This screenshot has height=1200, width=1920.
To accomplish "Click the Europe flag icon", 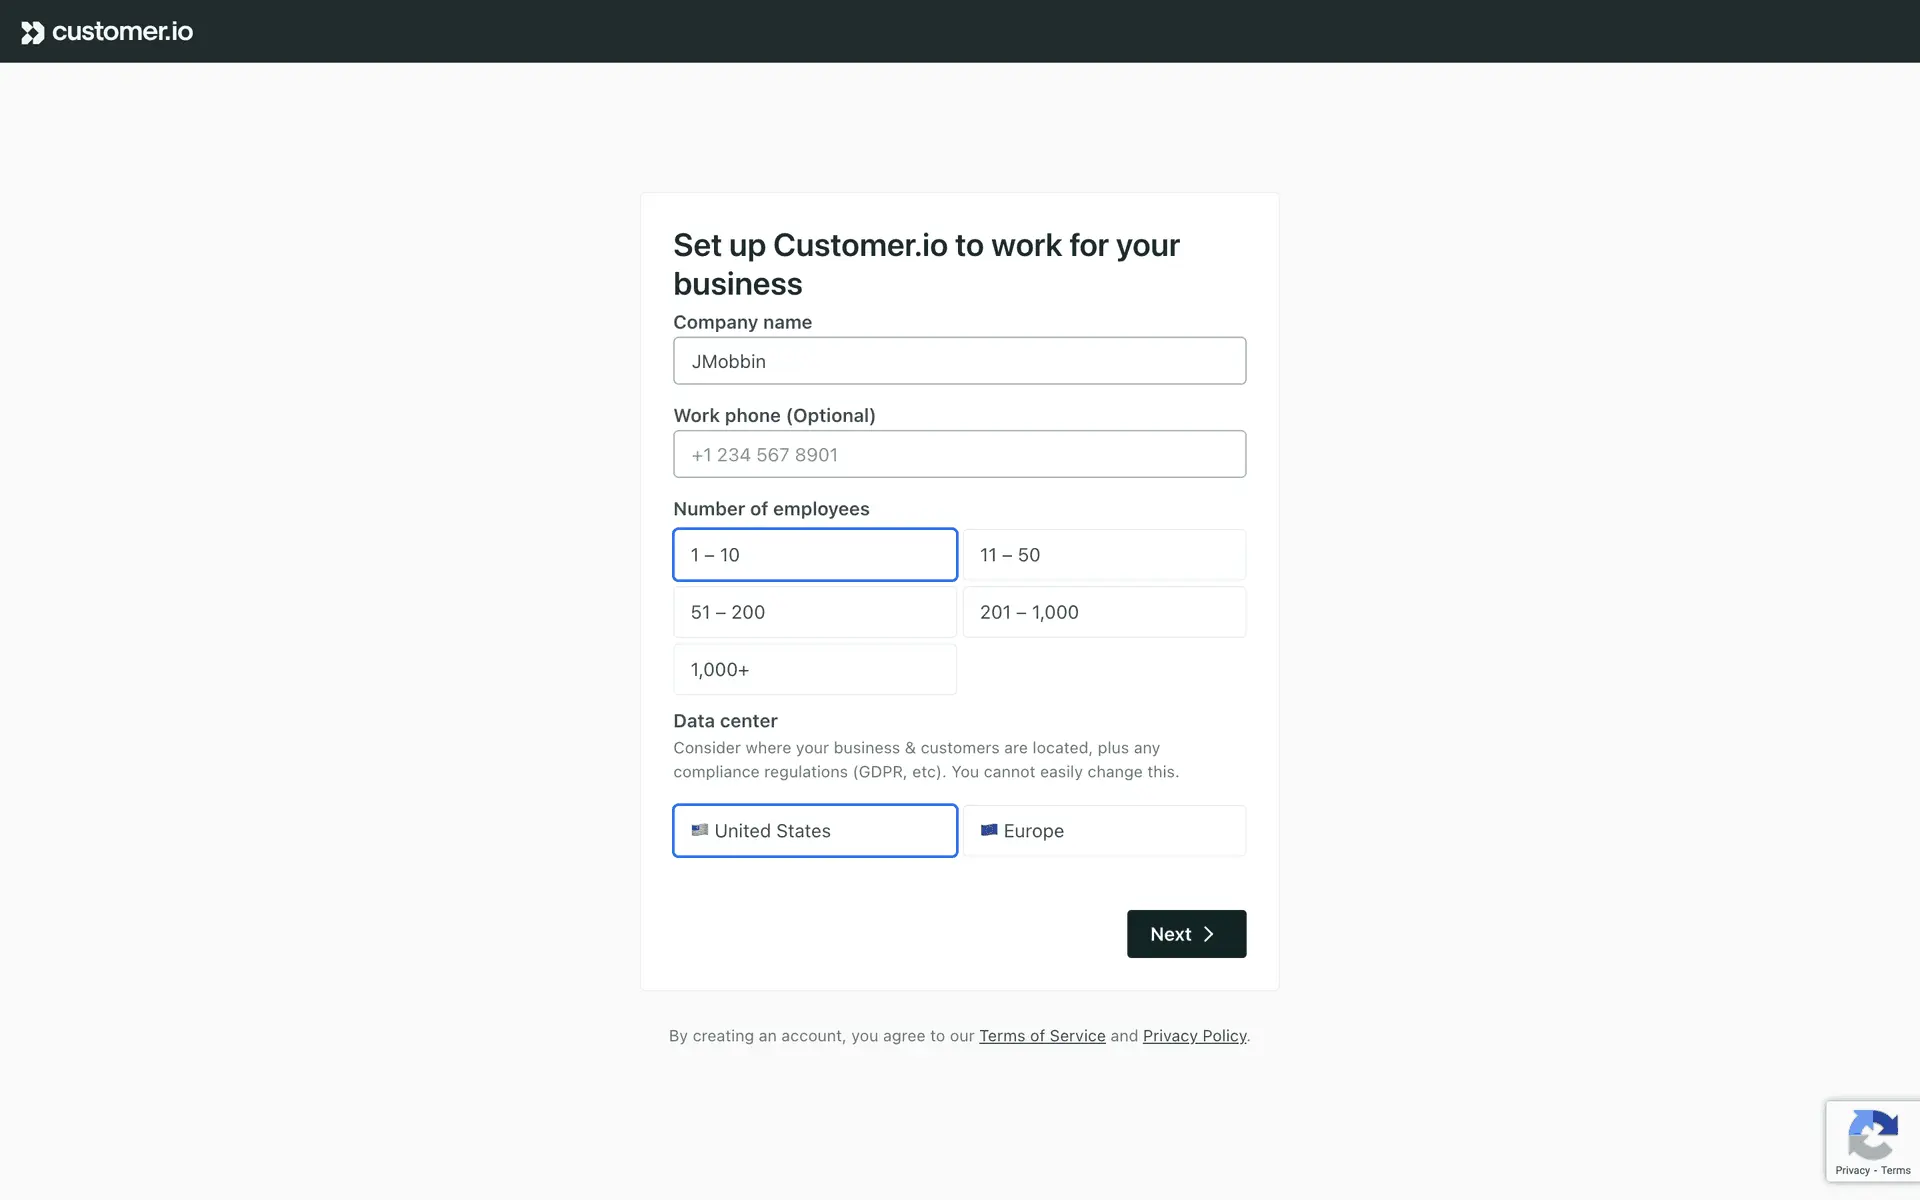I will (x=989, y=830).
